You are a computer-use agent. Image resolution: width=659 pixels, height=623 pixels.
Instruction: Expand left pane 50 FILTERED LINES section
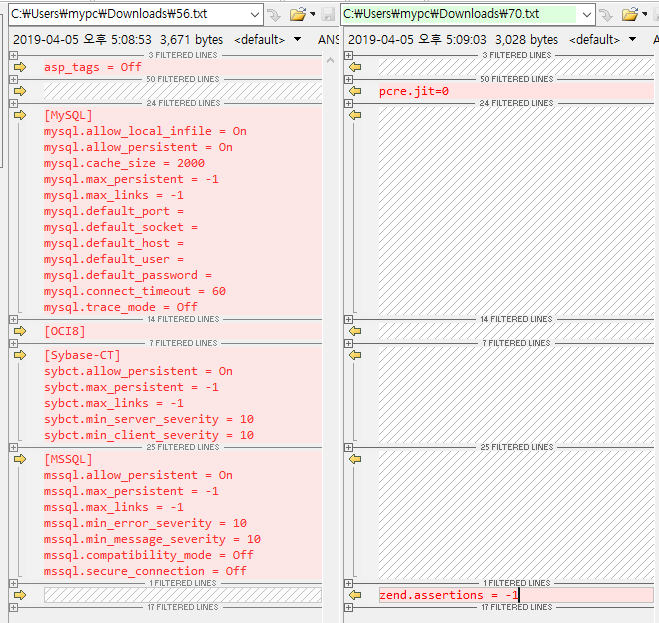click(13, 79)
